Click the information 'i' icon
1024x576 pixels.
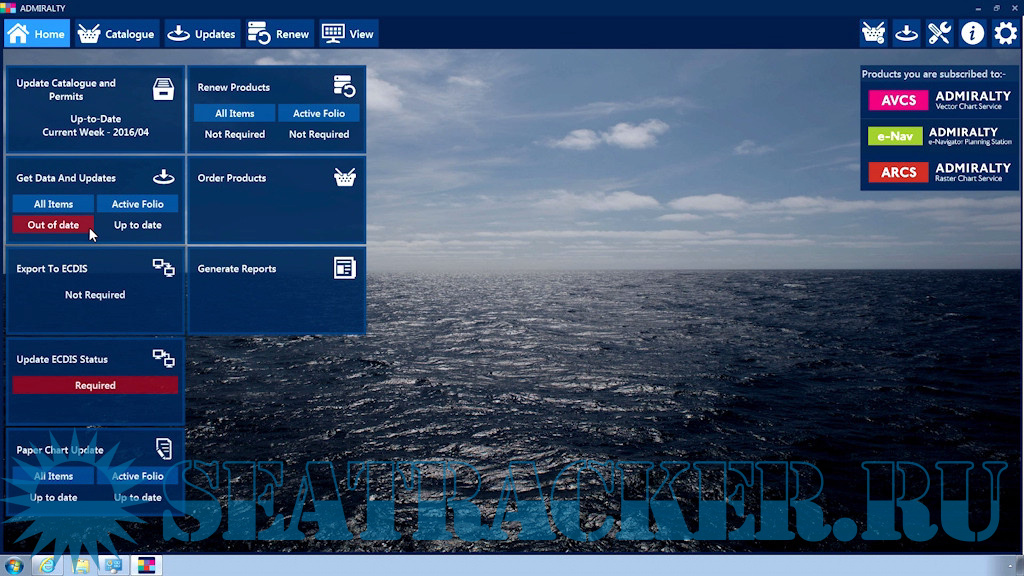point(972,33)
